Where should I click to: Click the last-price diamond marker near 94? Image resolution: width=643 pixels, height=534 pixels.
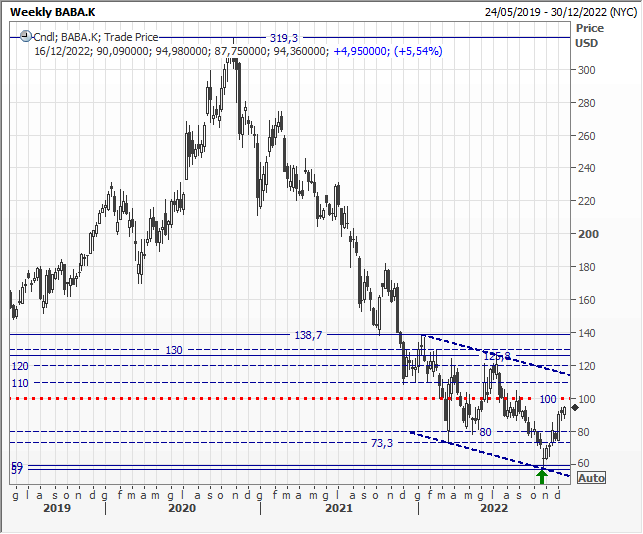point(575,407)
